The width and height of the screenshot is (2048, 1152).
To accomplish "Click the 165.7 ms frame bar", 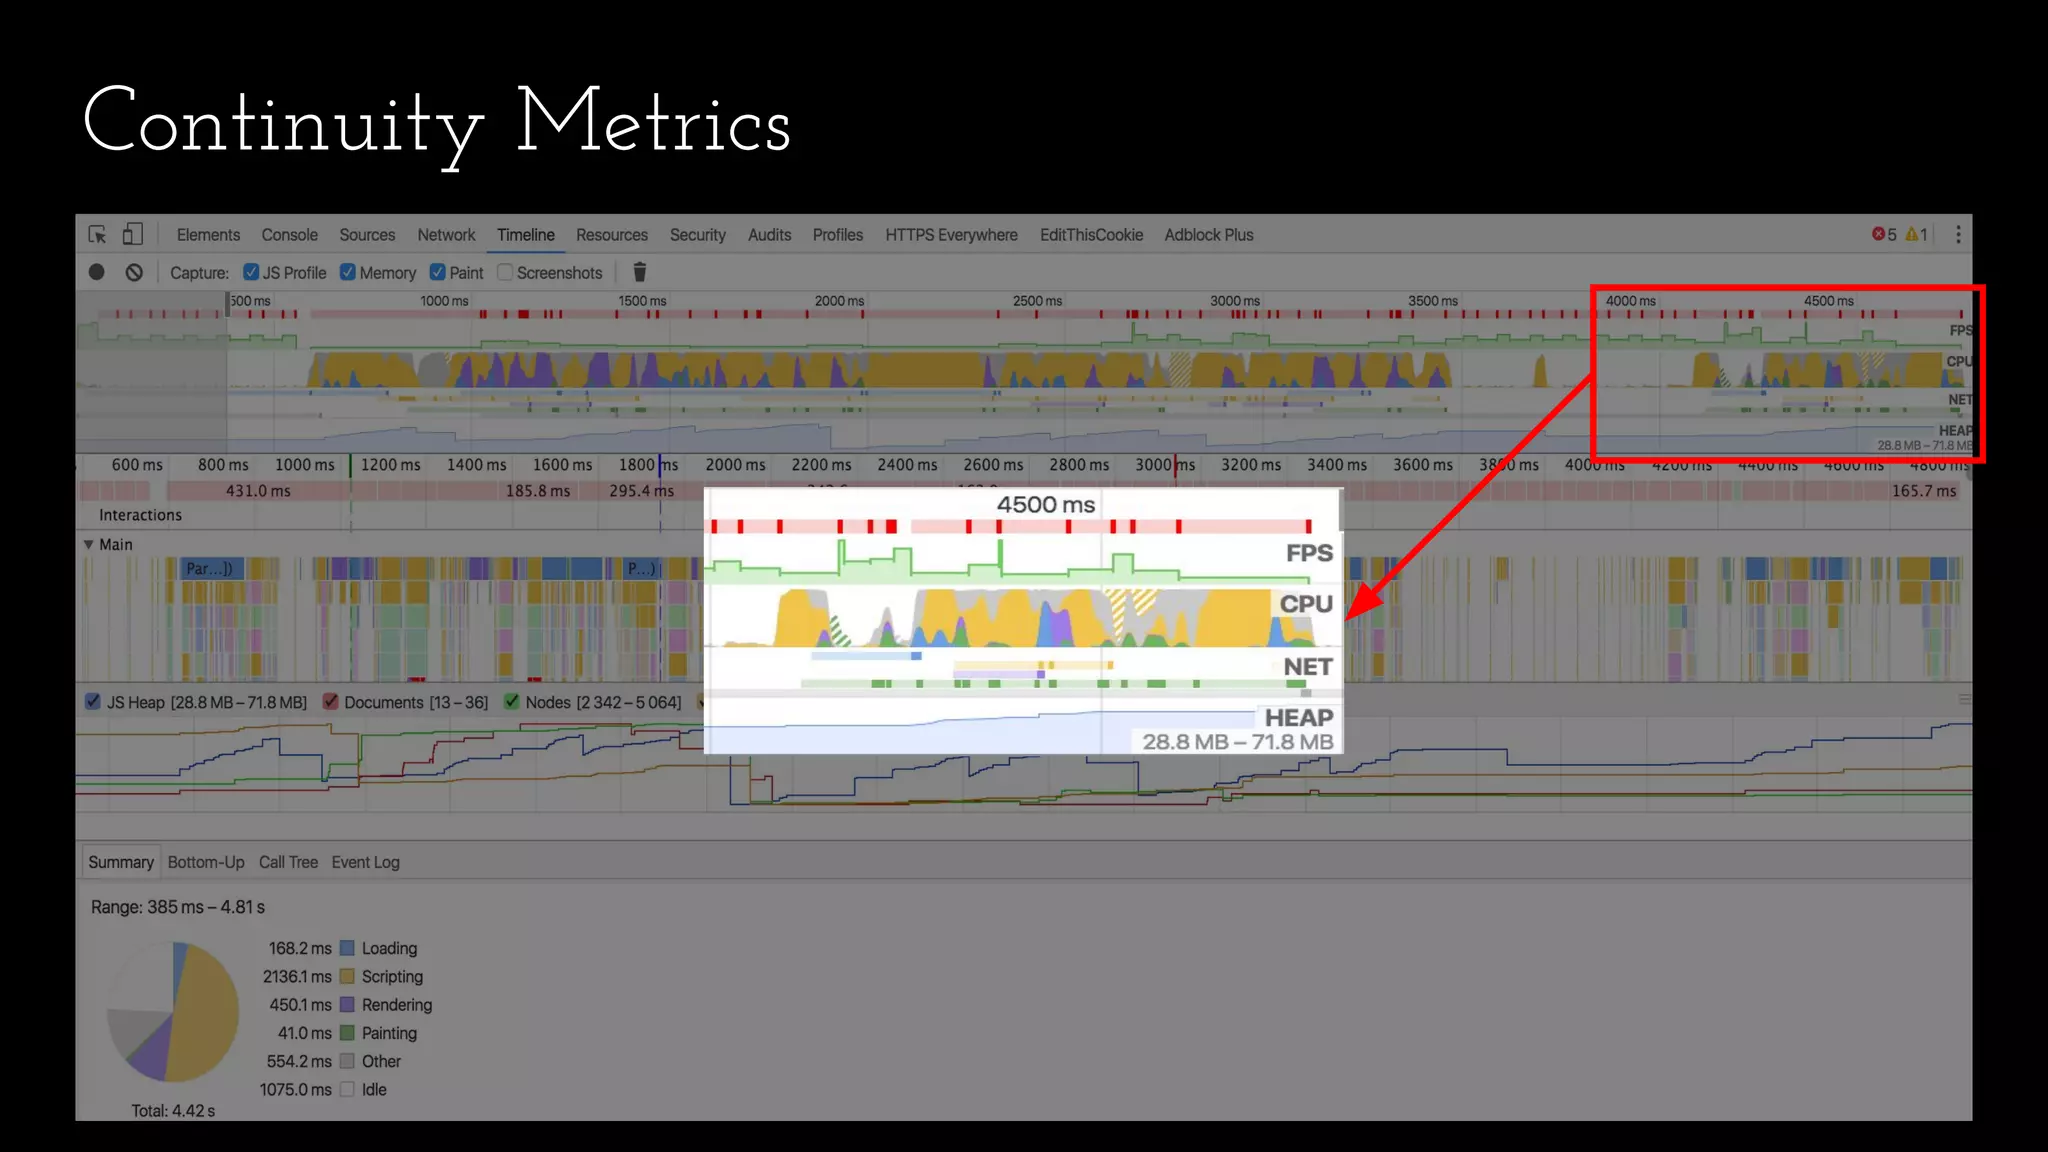I will point(1924,491).
